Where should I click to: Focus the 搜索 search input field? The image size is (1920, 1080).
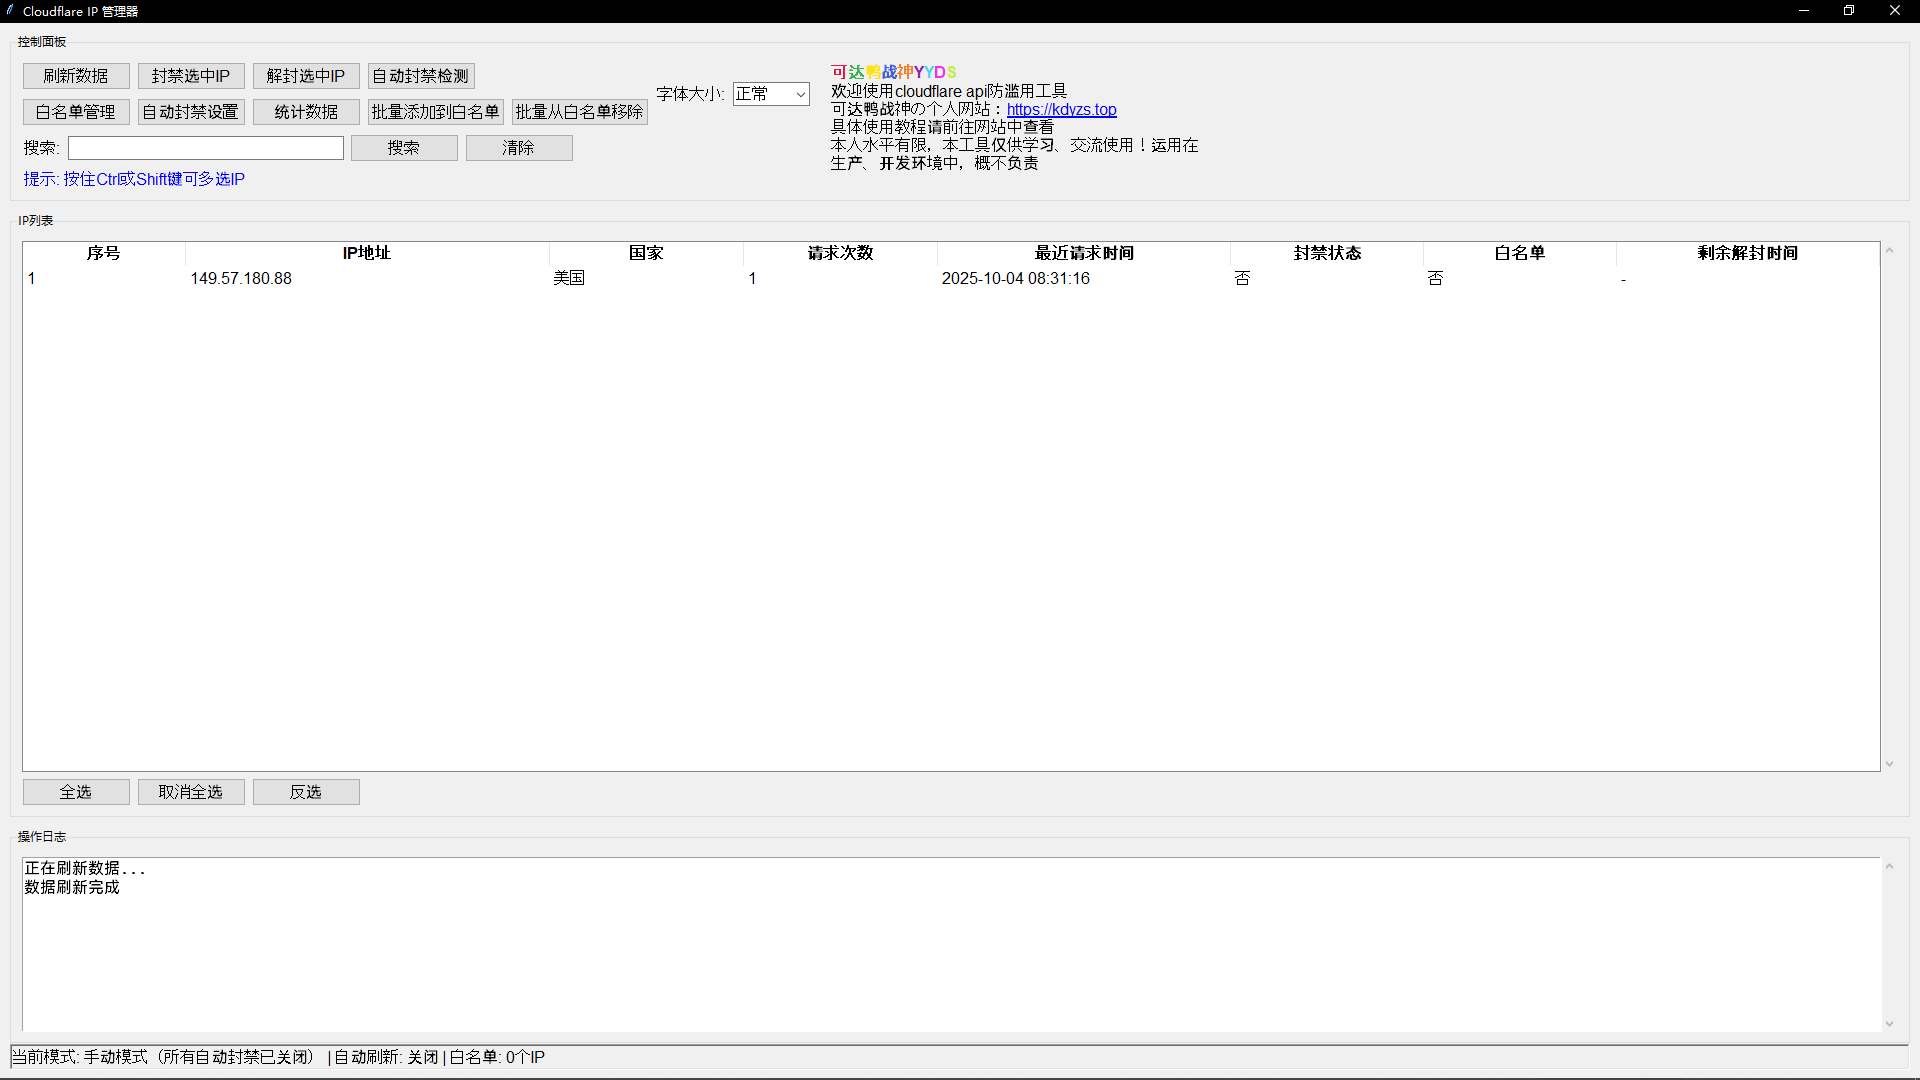[x=206, y=148]
